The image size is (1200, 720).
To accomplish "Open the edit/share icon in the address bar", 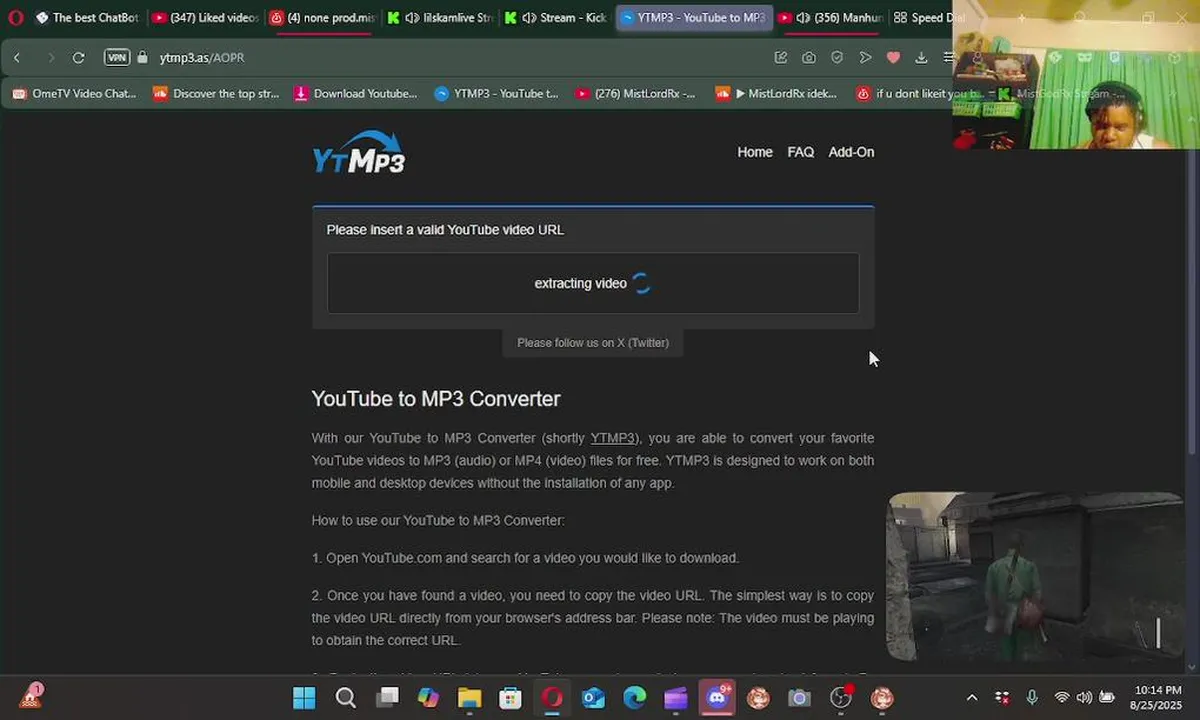I will pyautogui.click(x=781, y=57).
